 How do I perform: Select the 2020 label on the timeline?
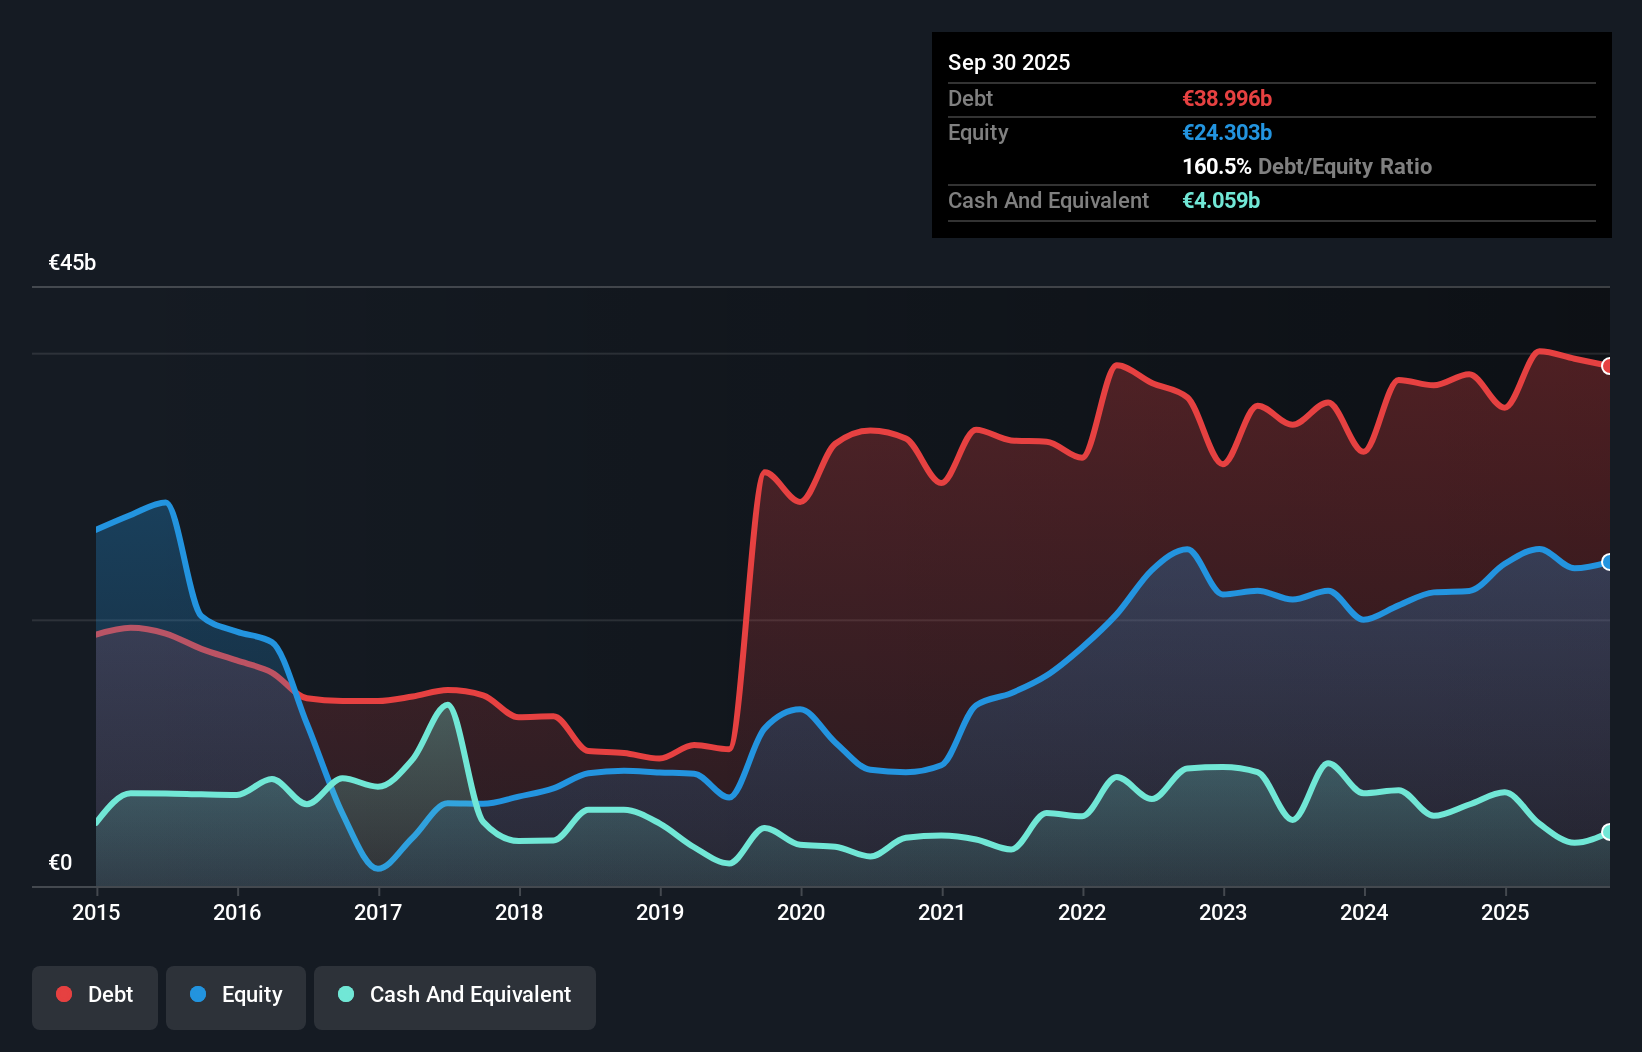click(x=801, y=913)
